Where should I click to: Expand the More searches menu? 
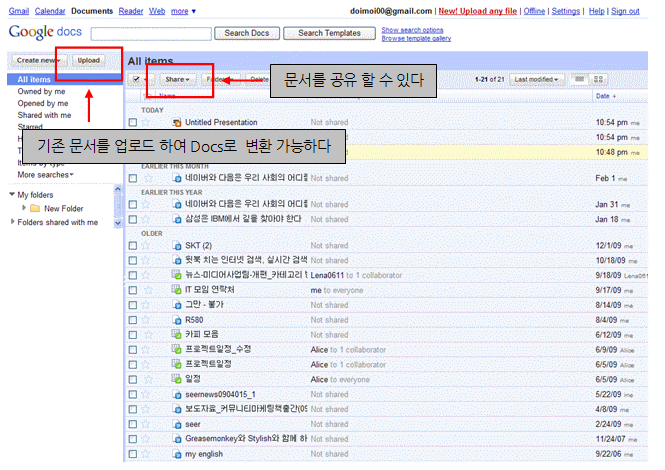tap(45, 175)
